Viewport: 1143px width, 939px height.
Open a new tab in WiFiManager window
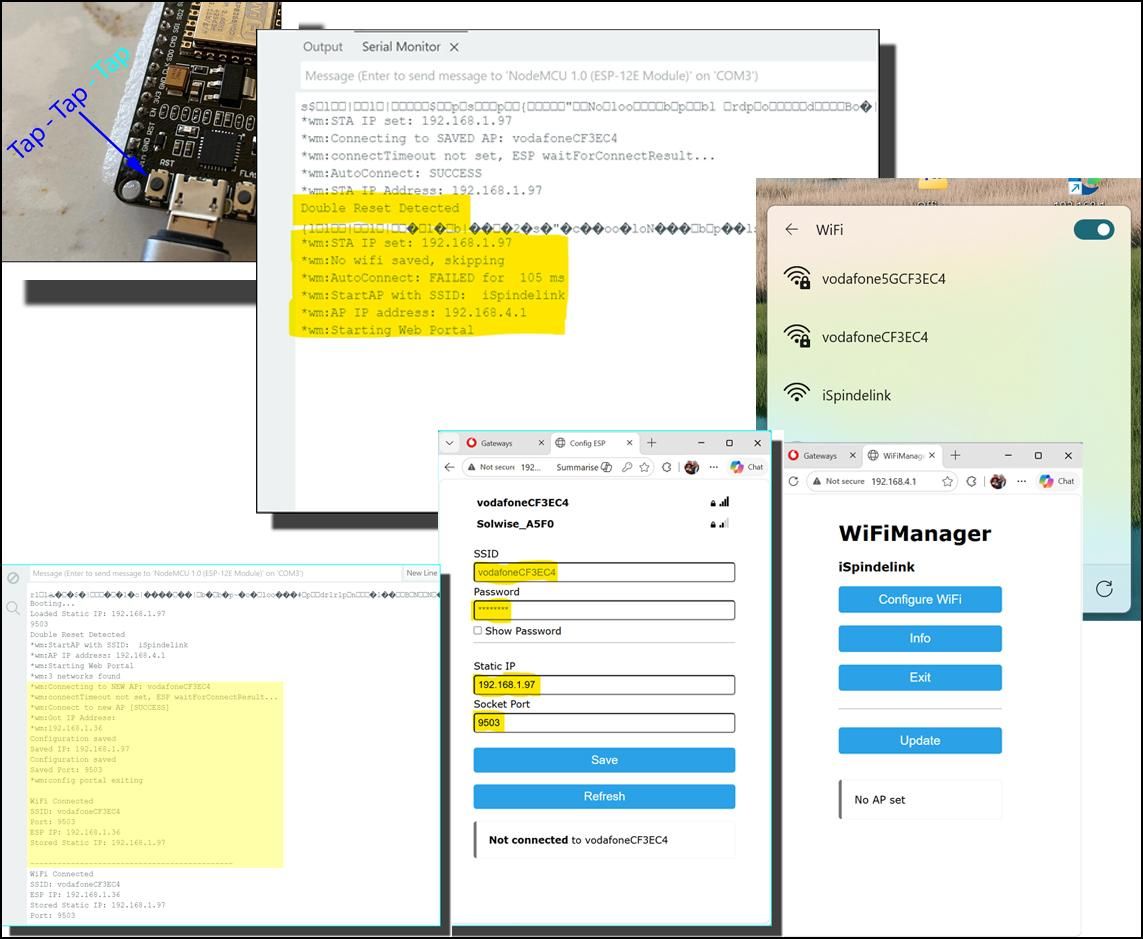(x=955, y=456)
